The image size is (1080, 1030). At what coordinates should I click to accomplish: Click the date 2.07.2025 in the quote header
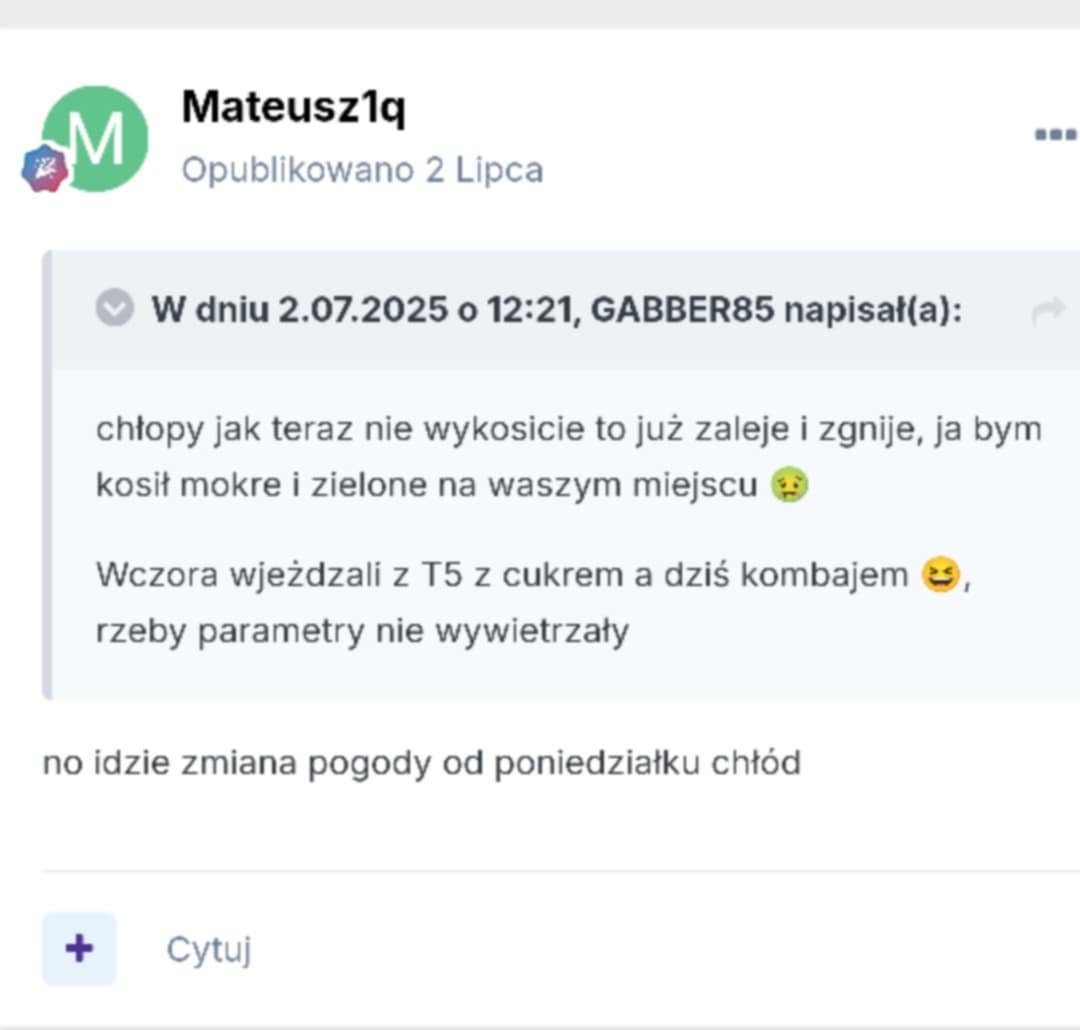(363, 310)
